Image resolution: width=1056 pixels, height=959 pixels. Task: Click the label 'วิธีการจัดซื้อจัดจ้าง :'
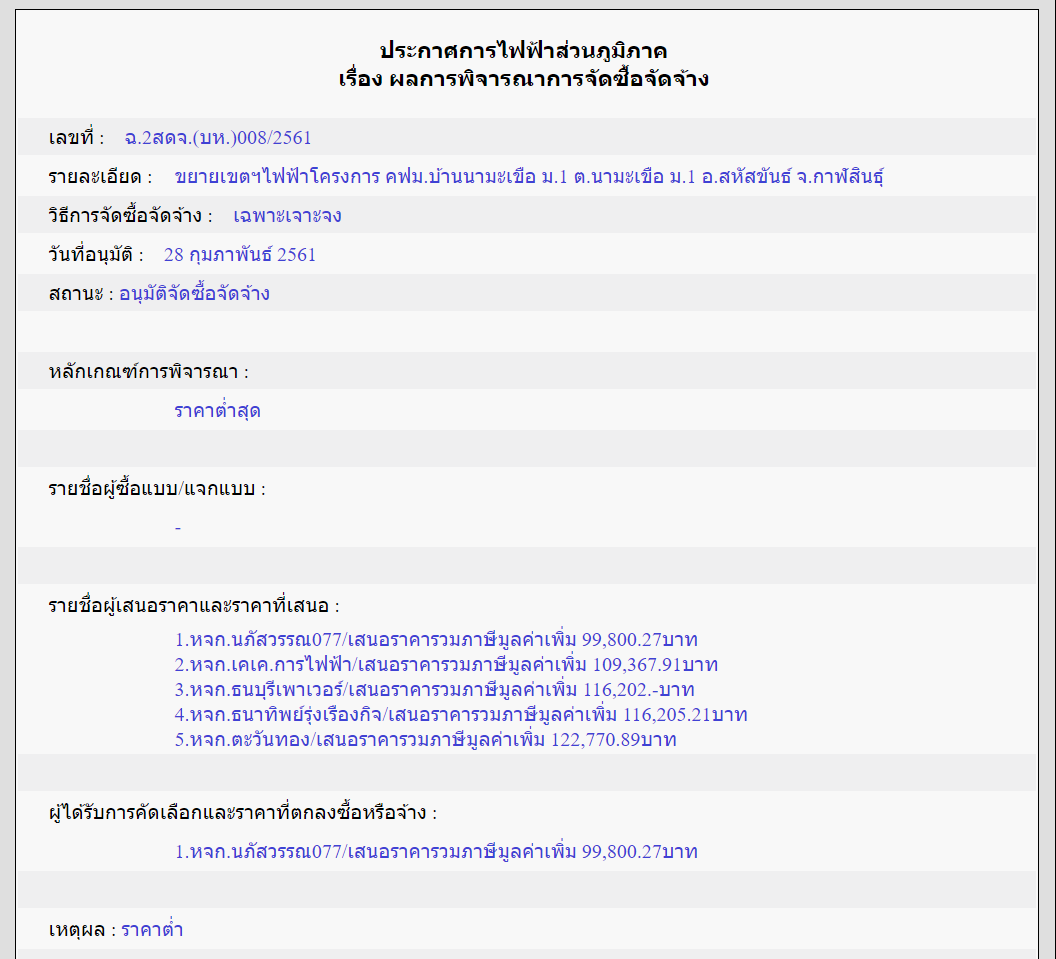(131, 216)
